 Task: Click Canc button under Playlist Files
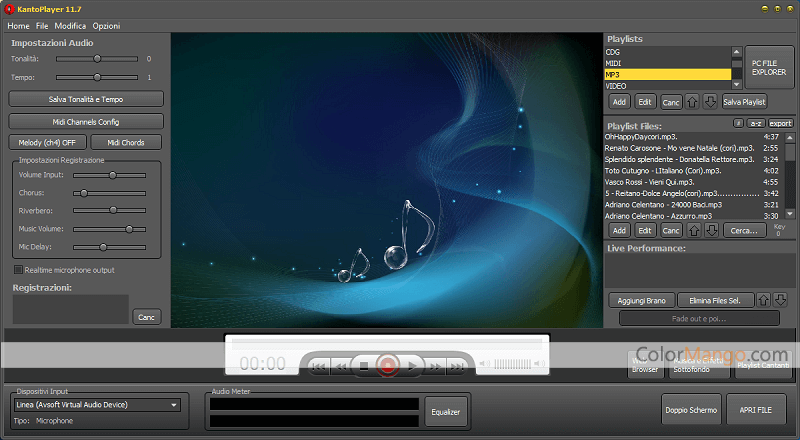click(x=671, y=231)
